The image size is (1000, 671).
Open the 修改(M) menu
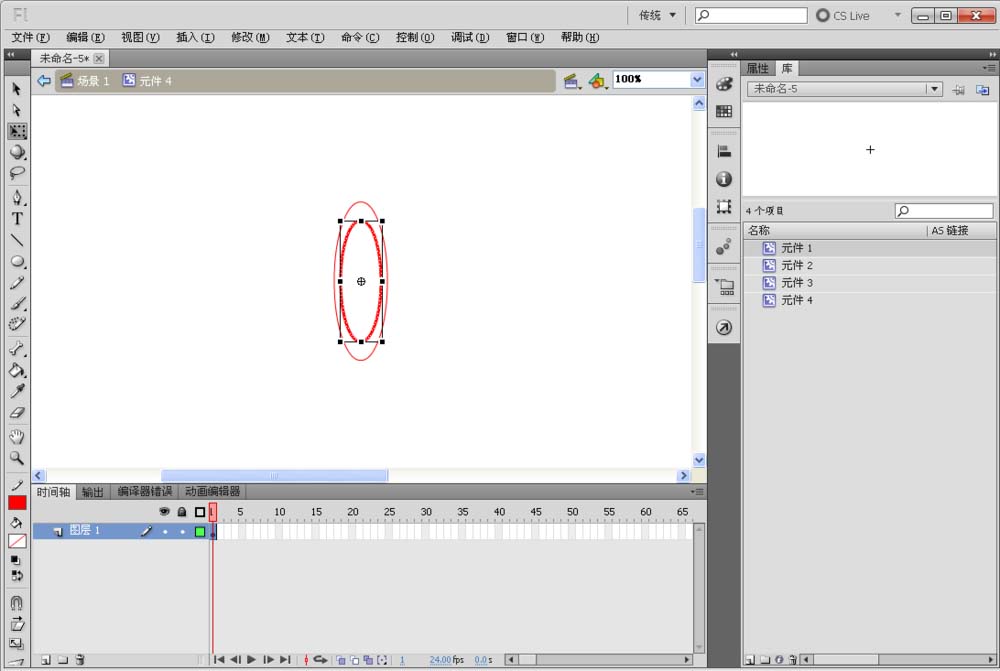click(250, 37)
